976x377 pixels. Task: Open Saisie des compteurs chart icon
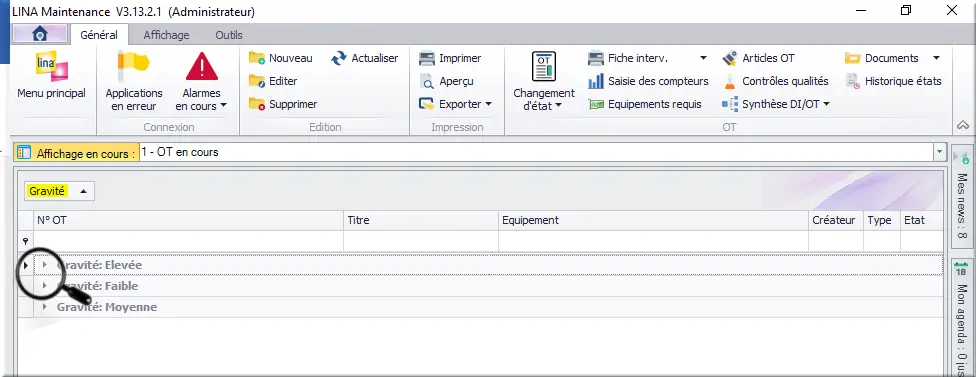[596, 81]
